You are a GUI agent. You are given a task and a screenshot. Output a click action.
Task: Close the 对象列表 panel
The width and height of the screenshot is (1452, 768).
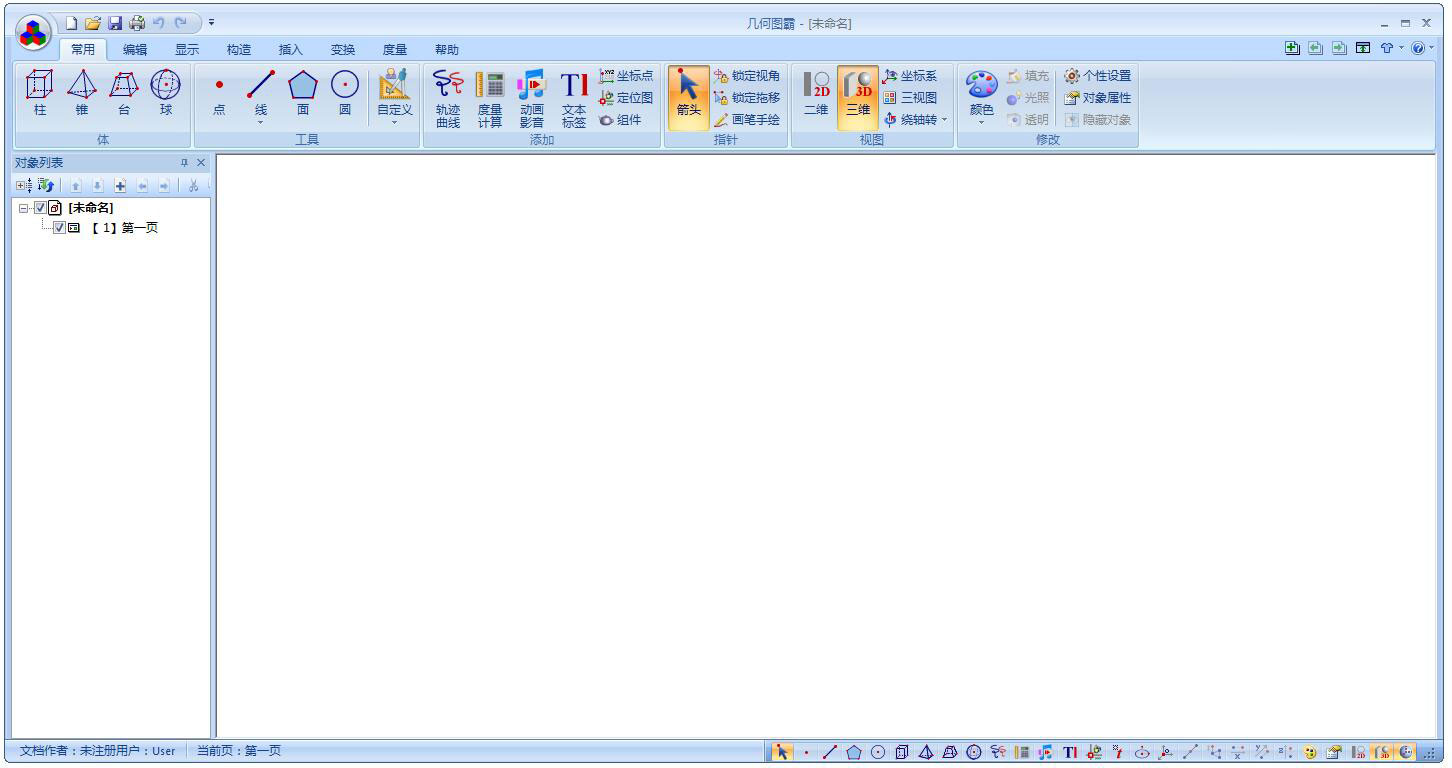[201, 163]
